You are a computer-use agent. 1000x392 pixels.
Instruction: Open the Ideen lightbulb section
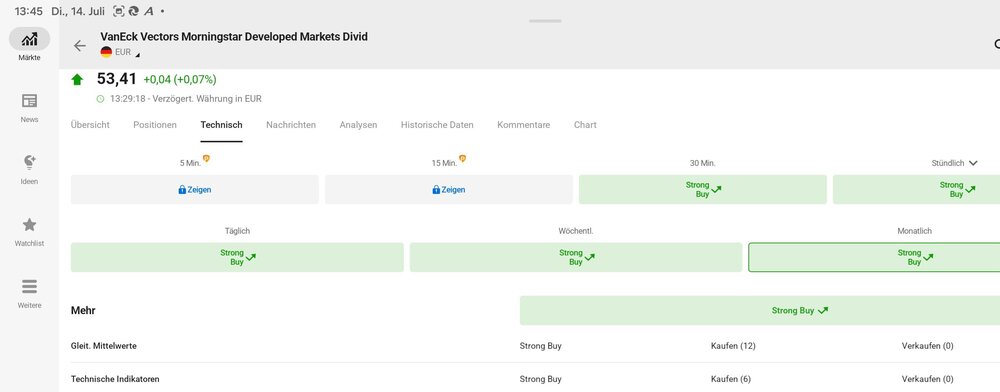point(29,169)
